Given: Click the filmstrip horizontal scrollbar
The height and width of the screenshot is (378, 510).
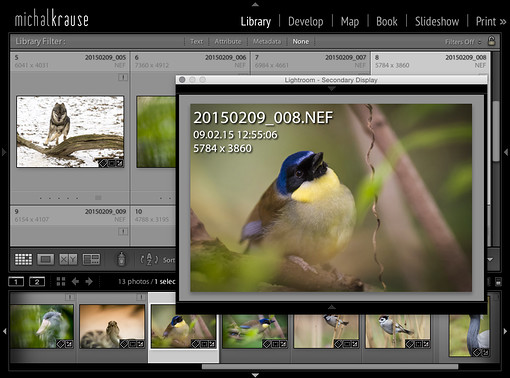Looking at the screenshot, I should (330, 367).
